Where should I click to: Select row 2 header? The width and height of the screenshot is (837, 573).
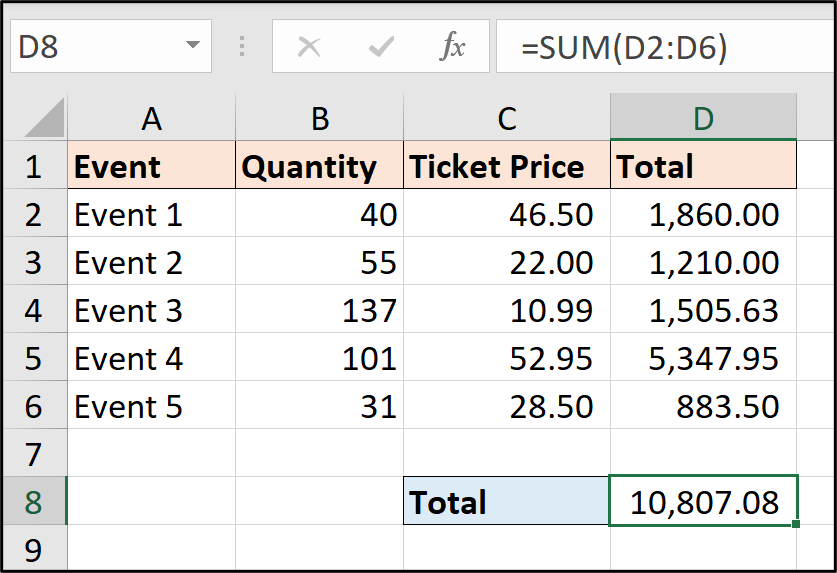pyautogui.click(x=34, y=213)
